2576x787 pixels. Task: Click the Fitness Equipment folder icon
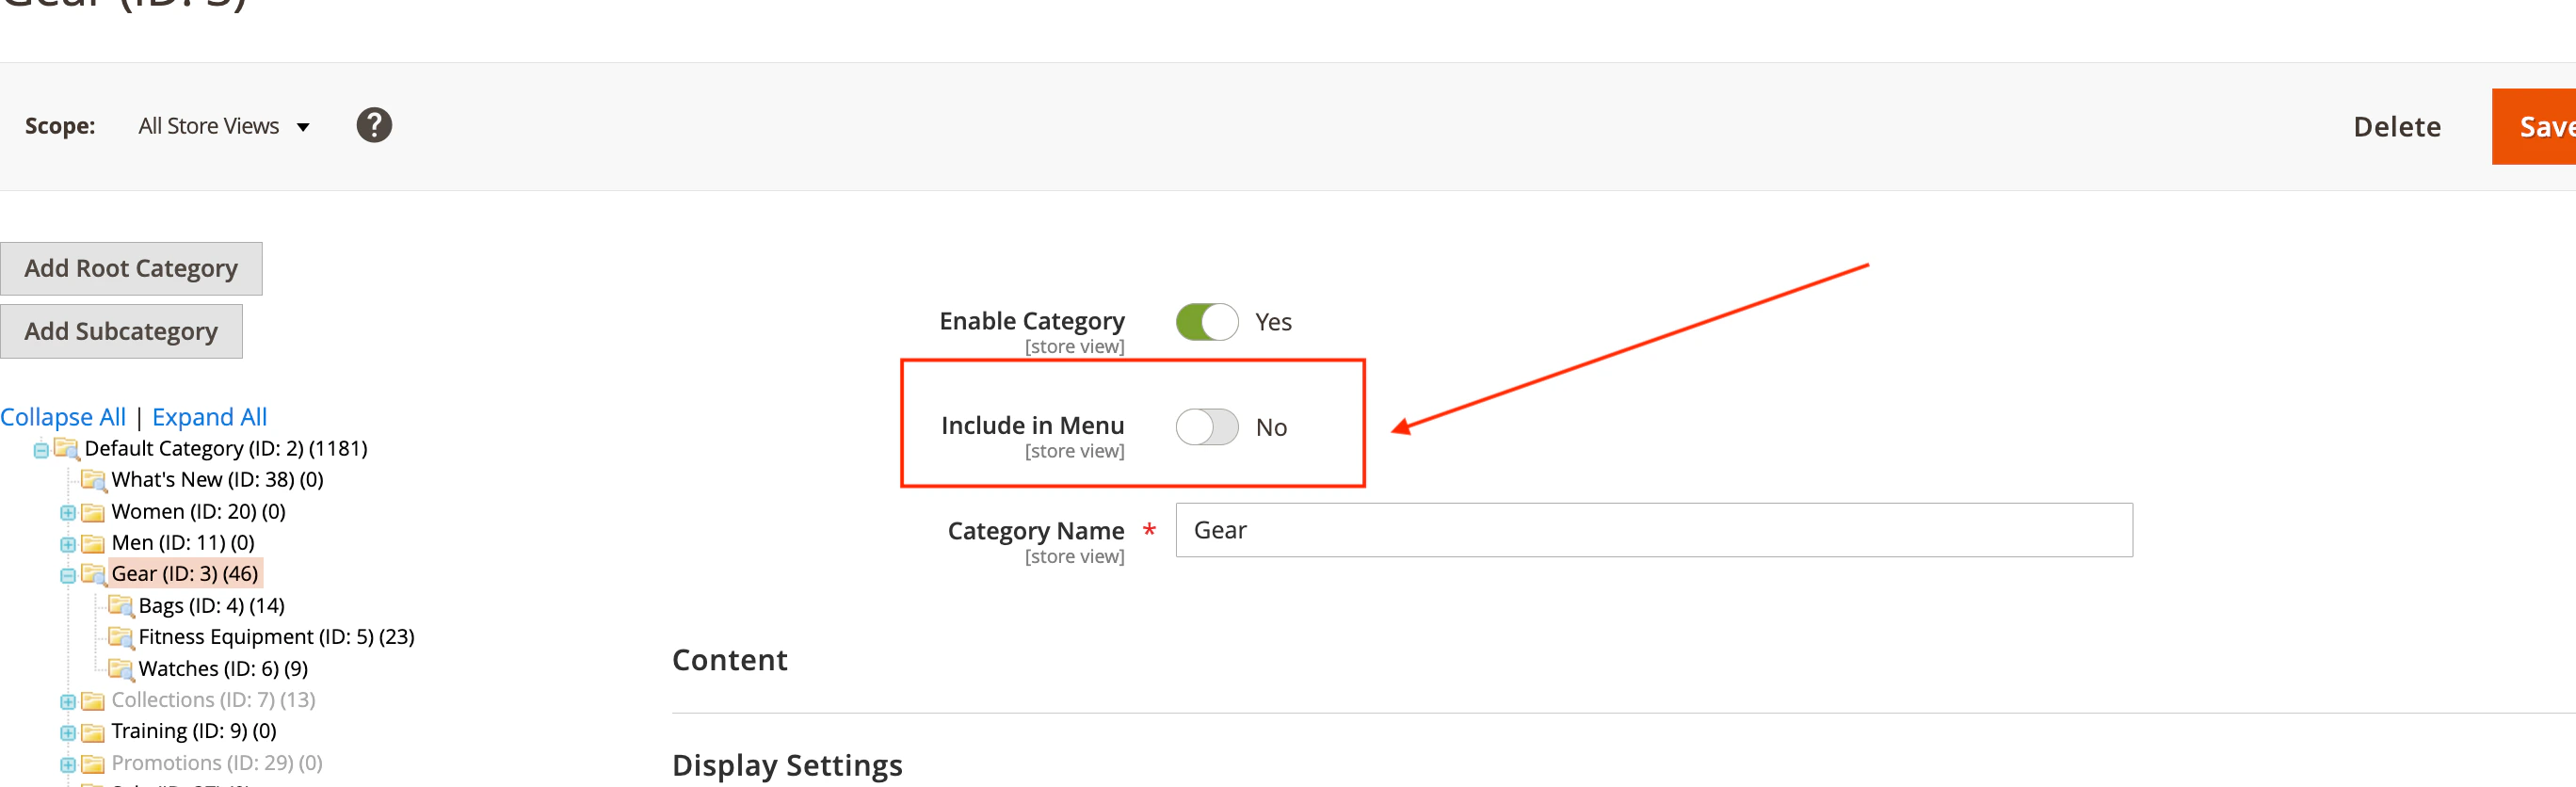[x=121, y=636]
